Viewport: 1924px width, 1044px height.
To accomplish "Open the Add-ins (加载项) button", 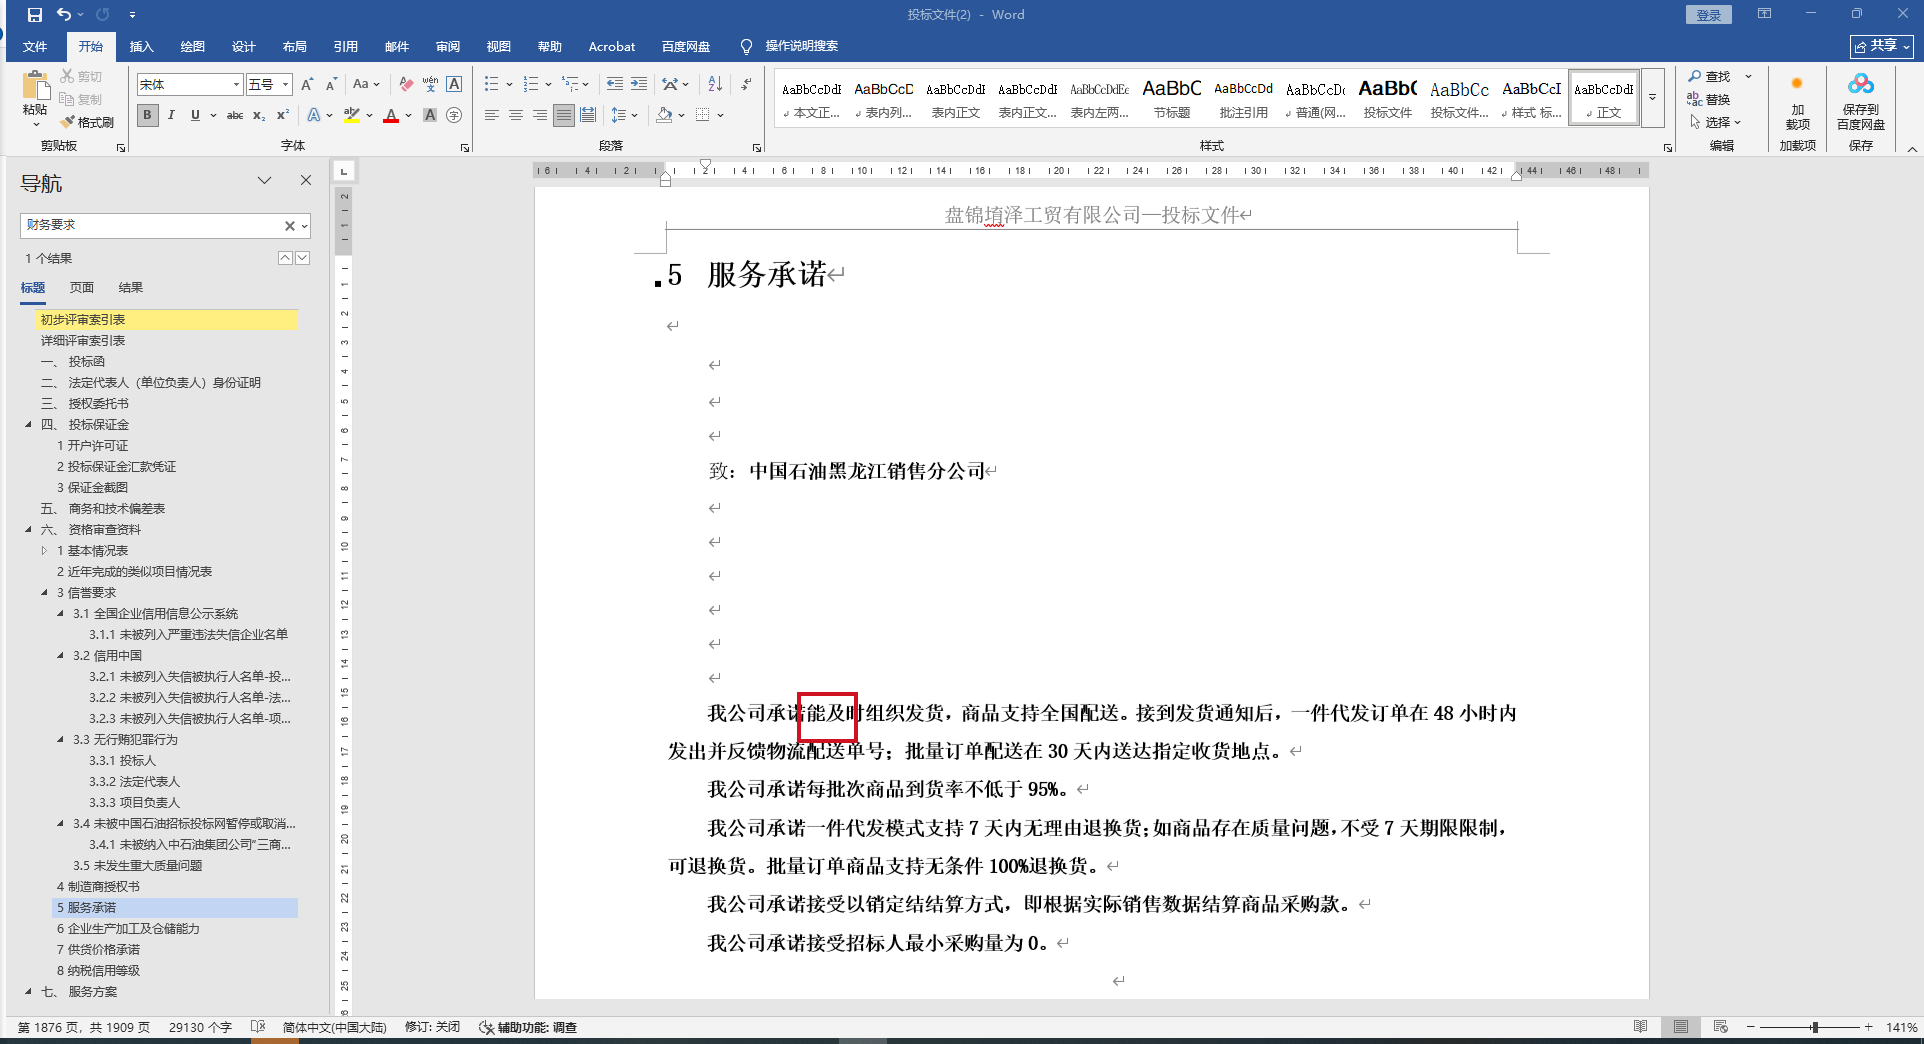I will [1797, 104].
